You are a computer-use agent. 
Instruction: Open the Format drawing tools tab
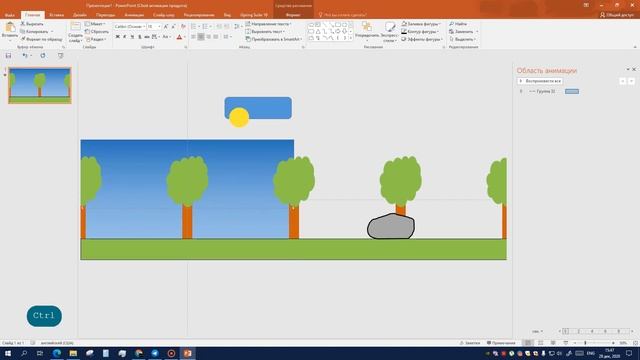[x=293, y=15]
